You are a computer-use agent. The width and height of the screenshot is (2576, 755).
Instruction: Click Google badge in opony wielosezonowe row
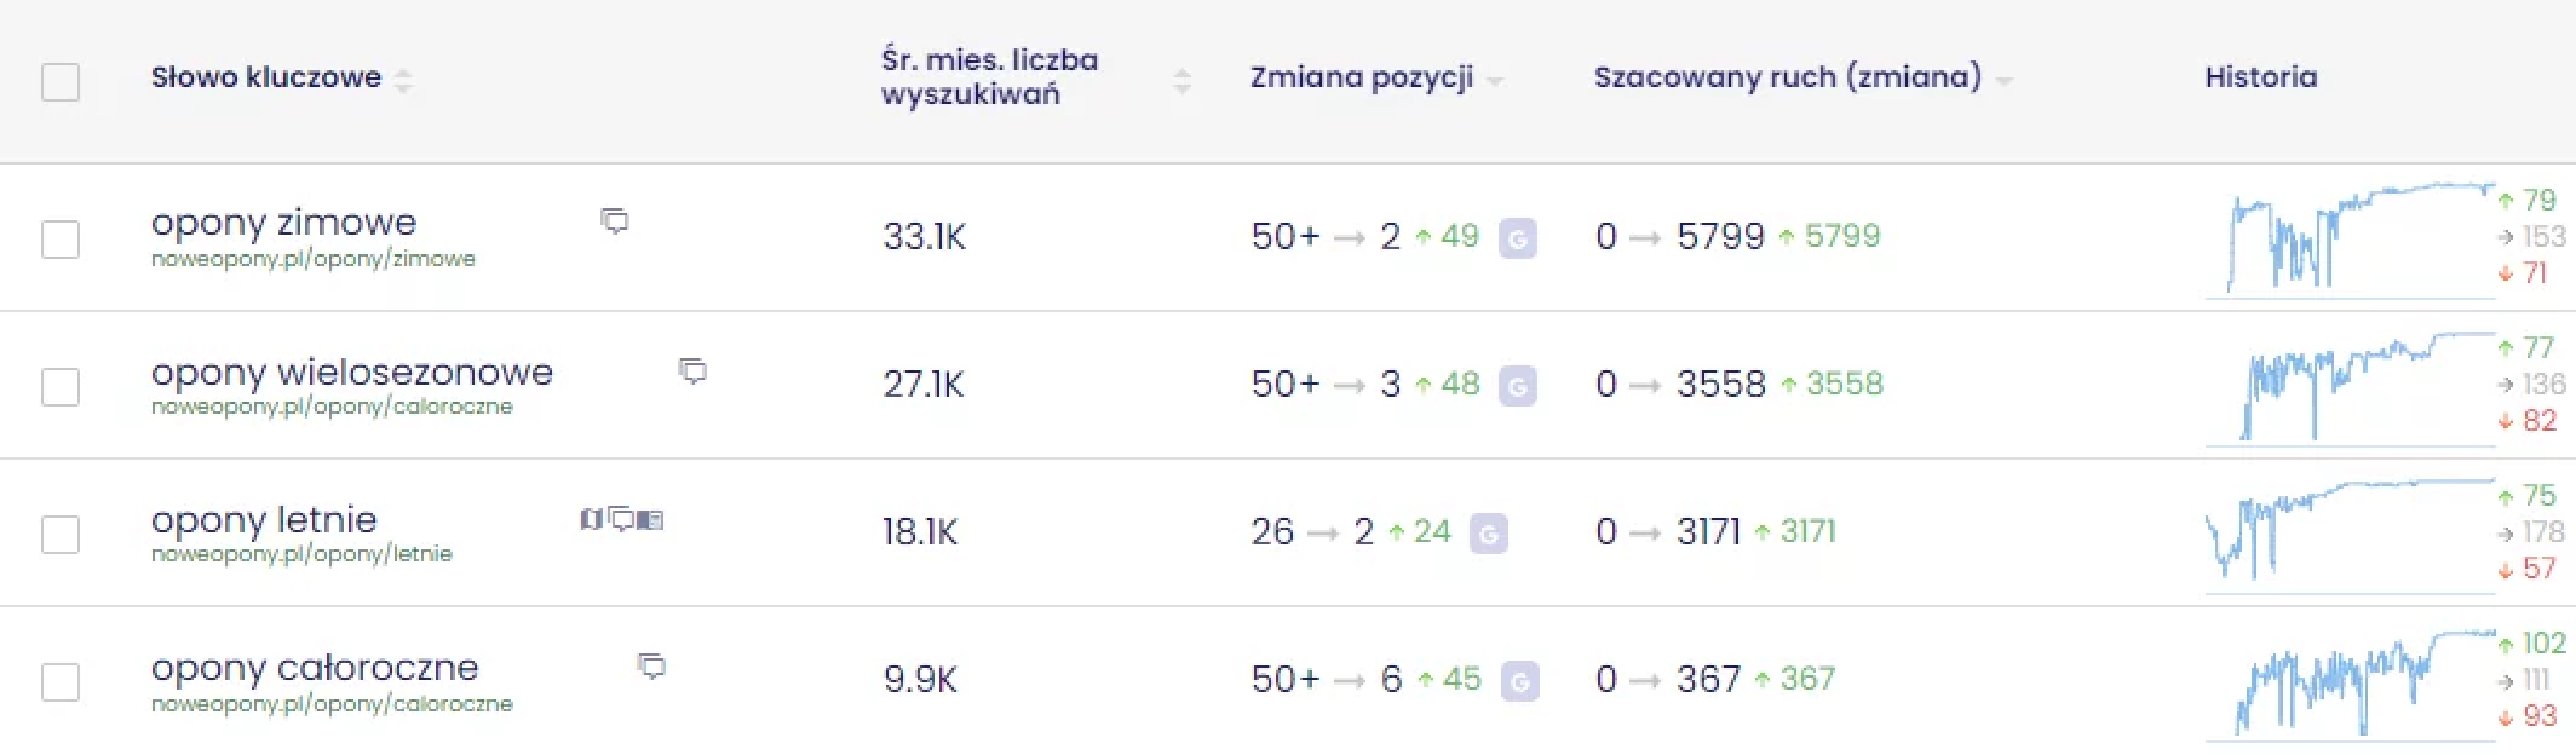(1517, 386)
